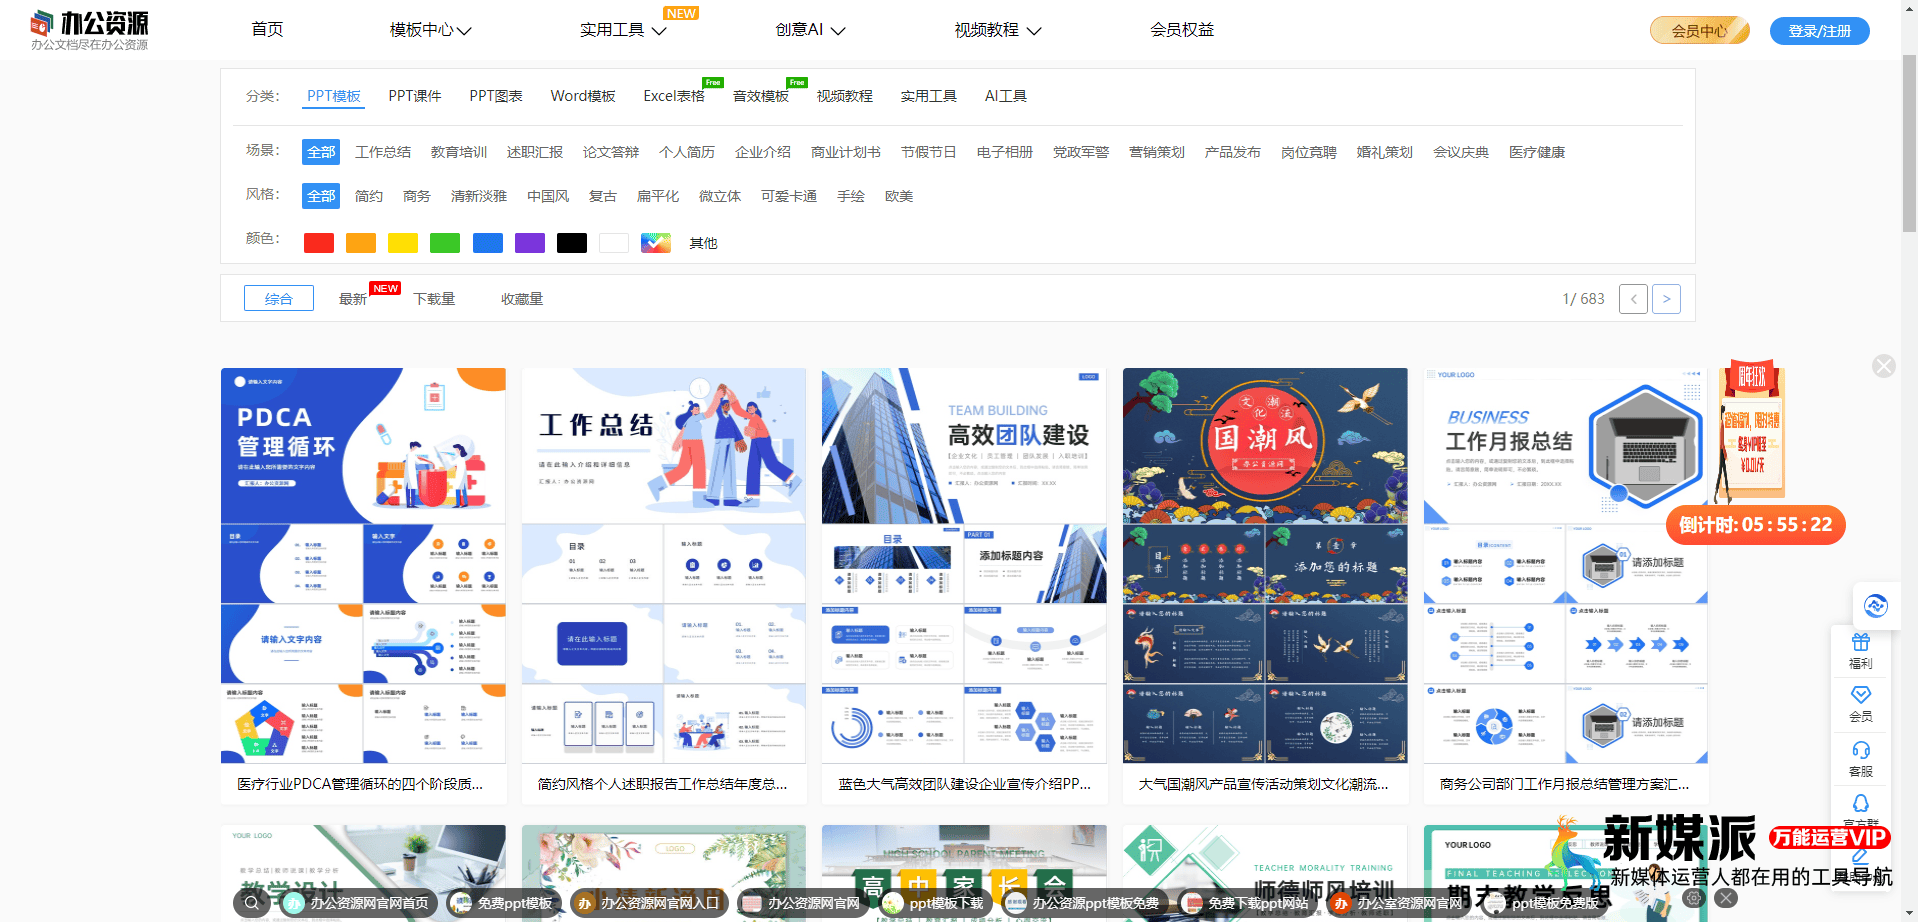This screenshot has width=1918, height=922.
Task: Click the 登录/注册 button
Action: (1819, 30)
